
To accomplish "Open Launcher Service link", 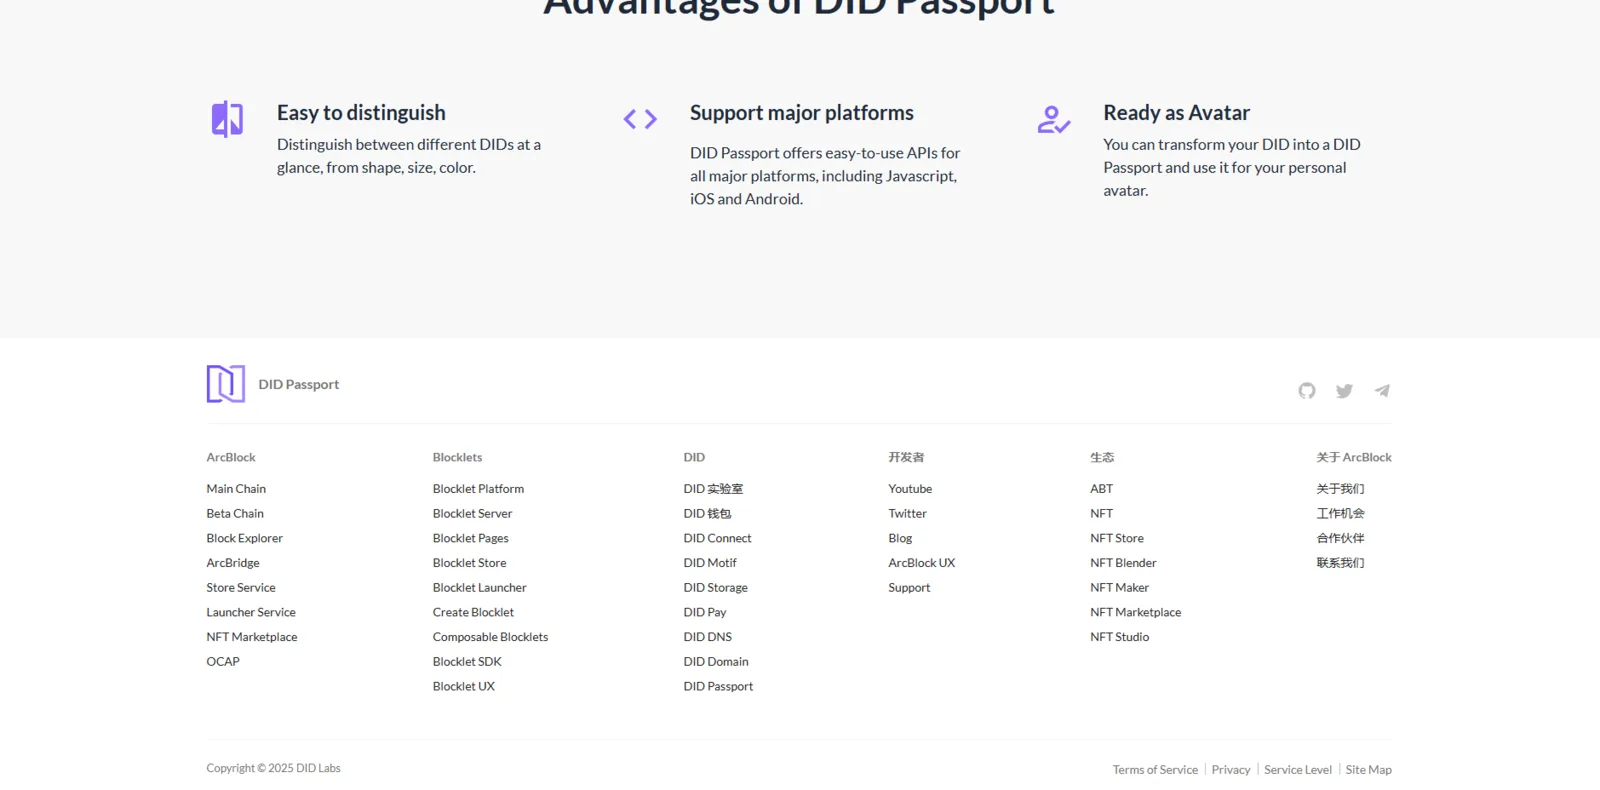I will click(251, 612).
